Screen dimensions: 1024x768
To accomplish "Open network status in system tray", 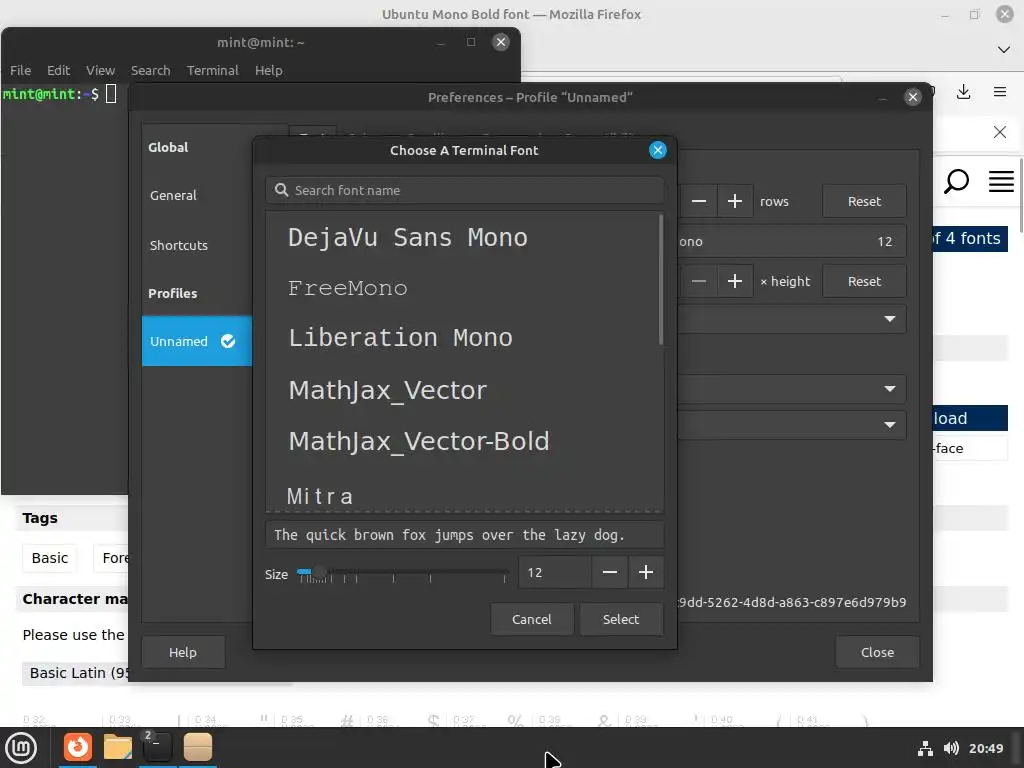I will coord(925,748).
